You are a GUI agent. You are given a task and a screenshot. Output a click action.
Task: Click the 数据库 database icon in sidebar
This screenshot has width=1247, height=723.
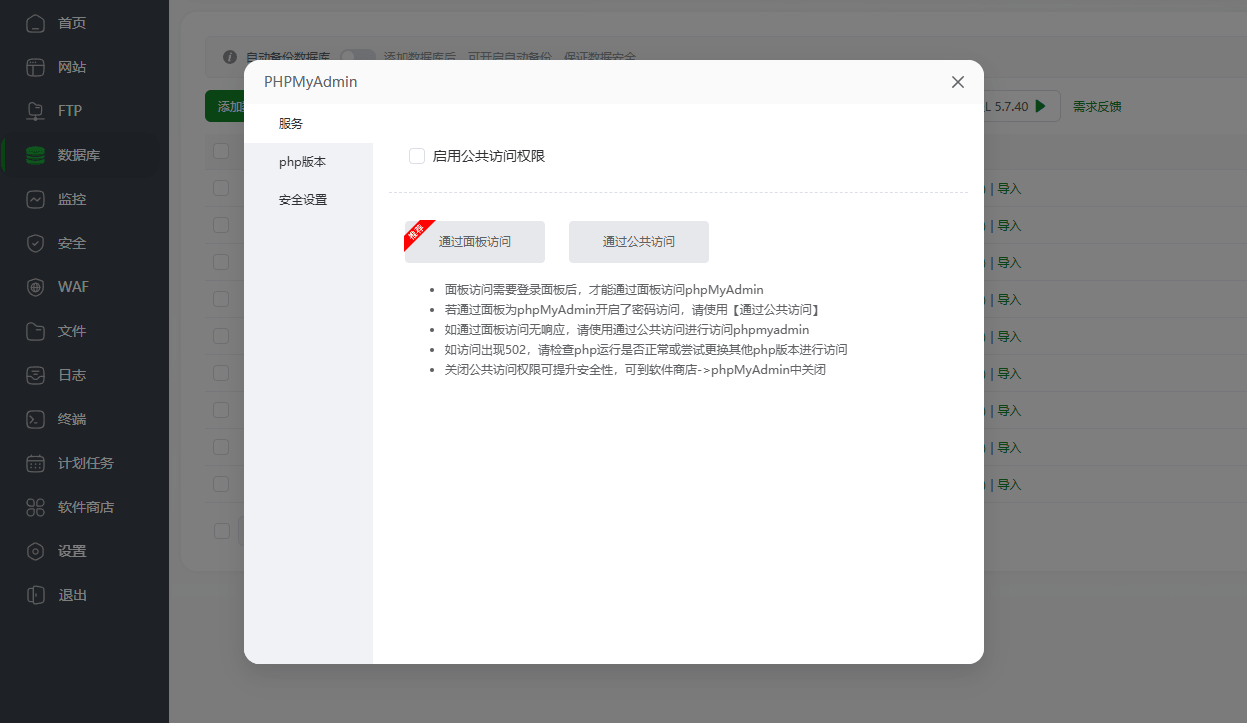(36, 155)
